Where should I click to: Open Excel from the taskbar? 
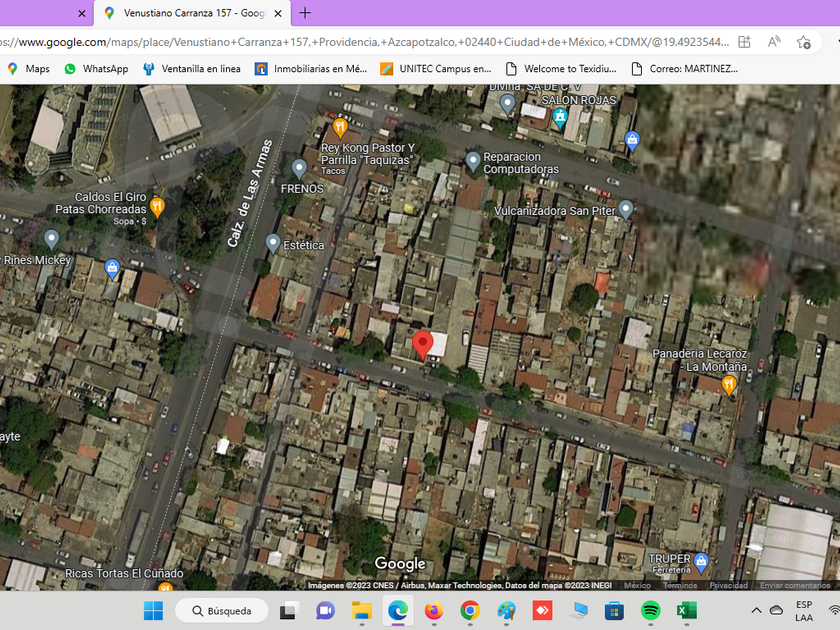tap(687, 611)
